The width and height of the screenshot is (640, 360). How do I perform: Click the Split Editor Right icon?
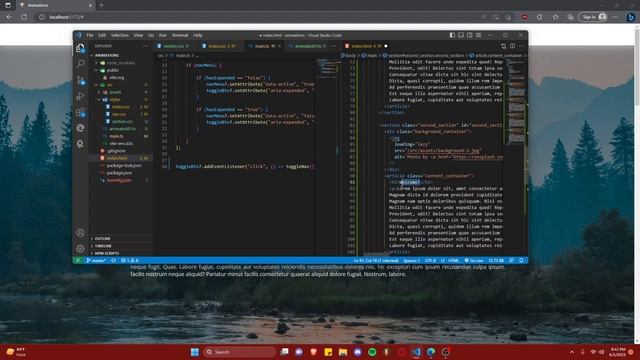tap(512, 46)
